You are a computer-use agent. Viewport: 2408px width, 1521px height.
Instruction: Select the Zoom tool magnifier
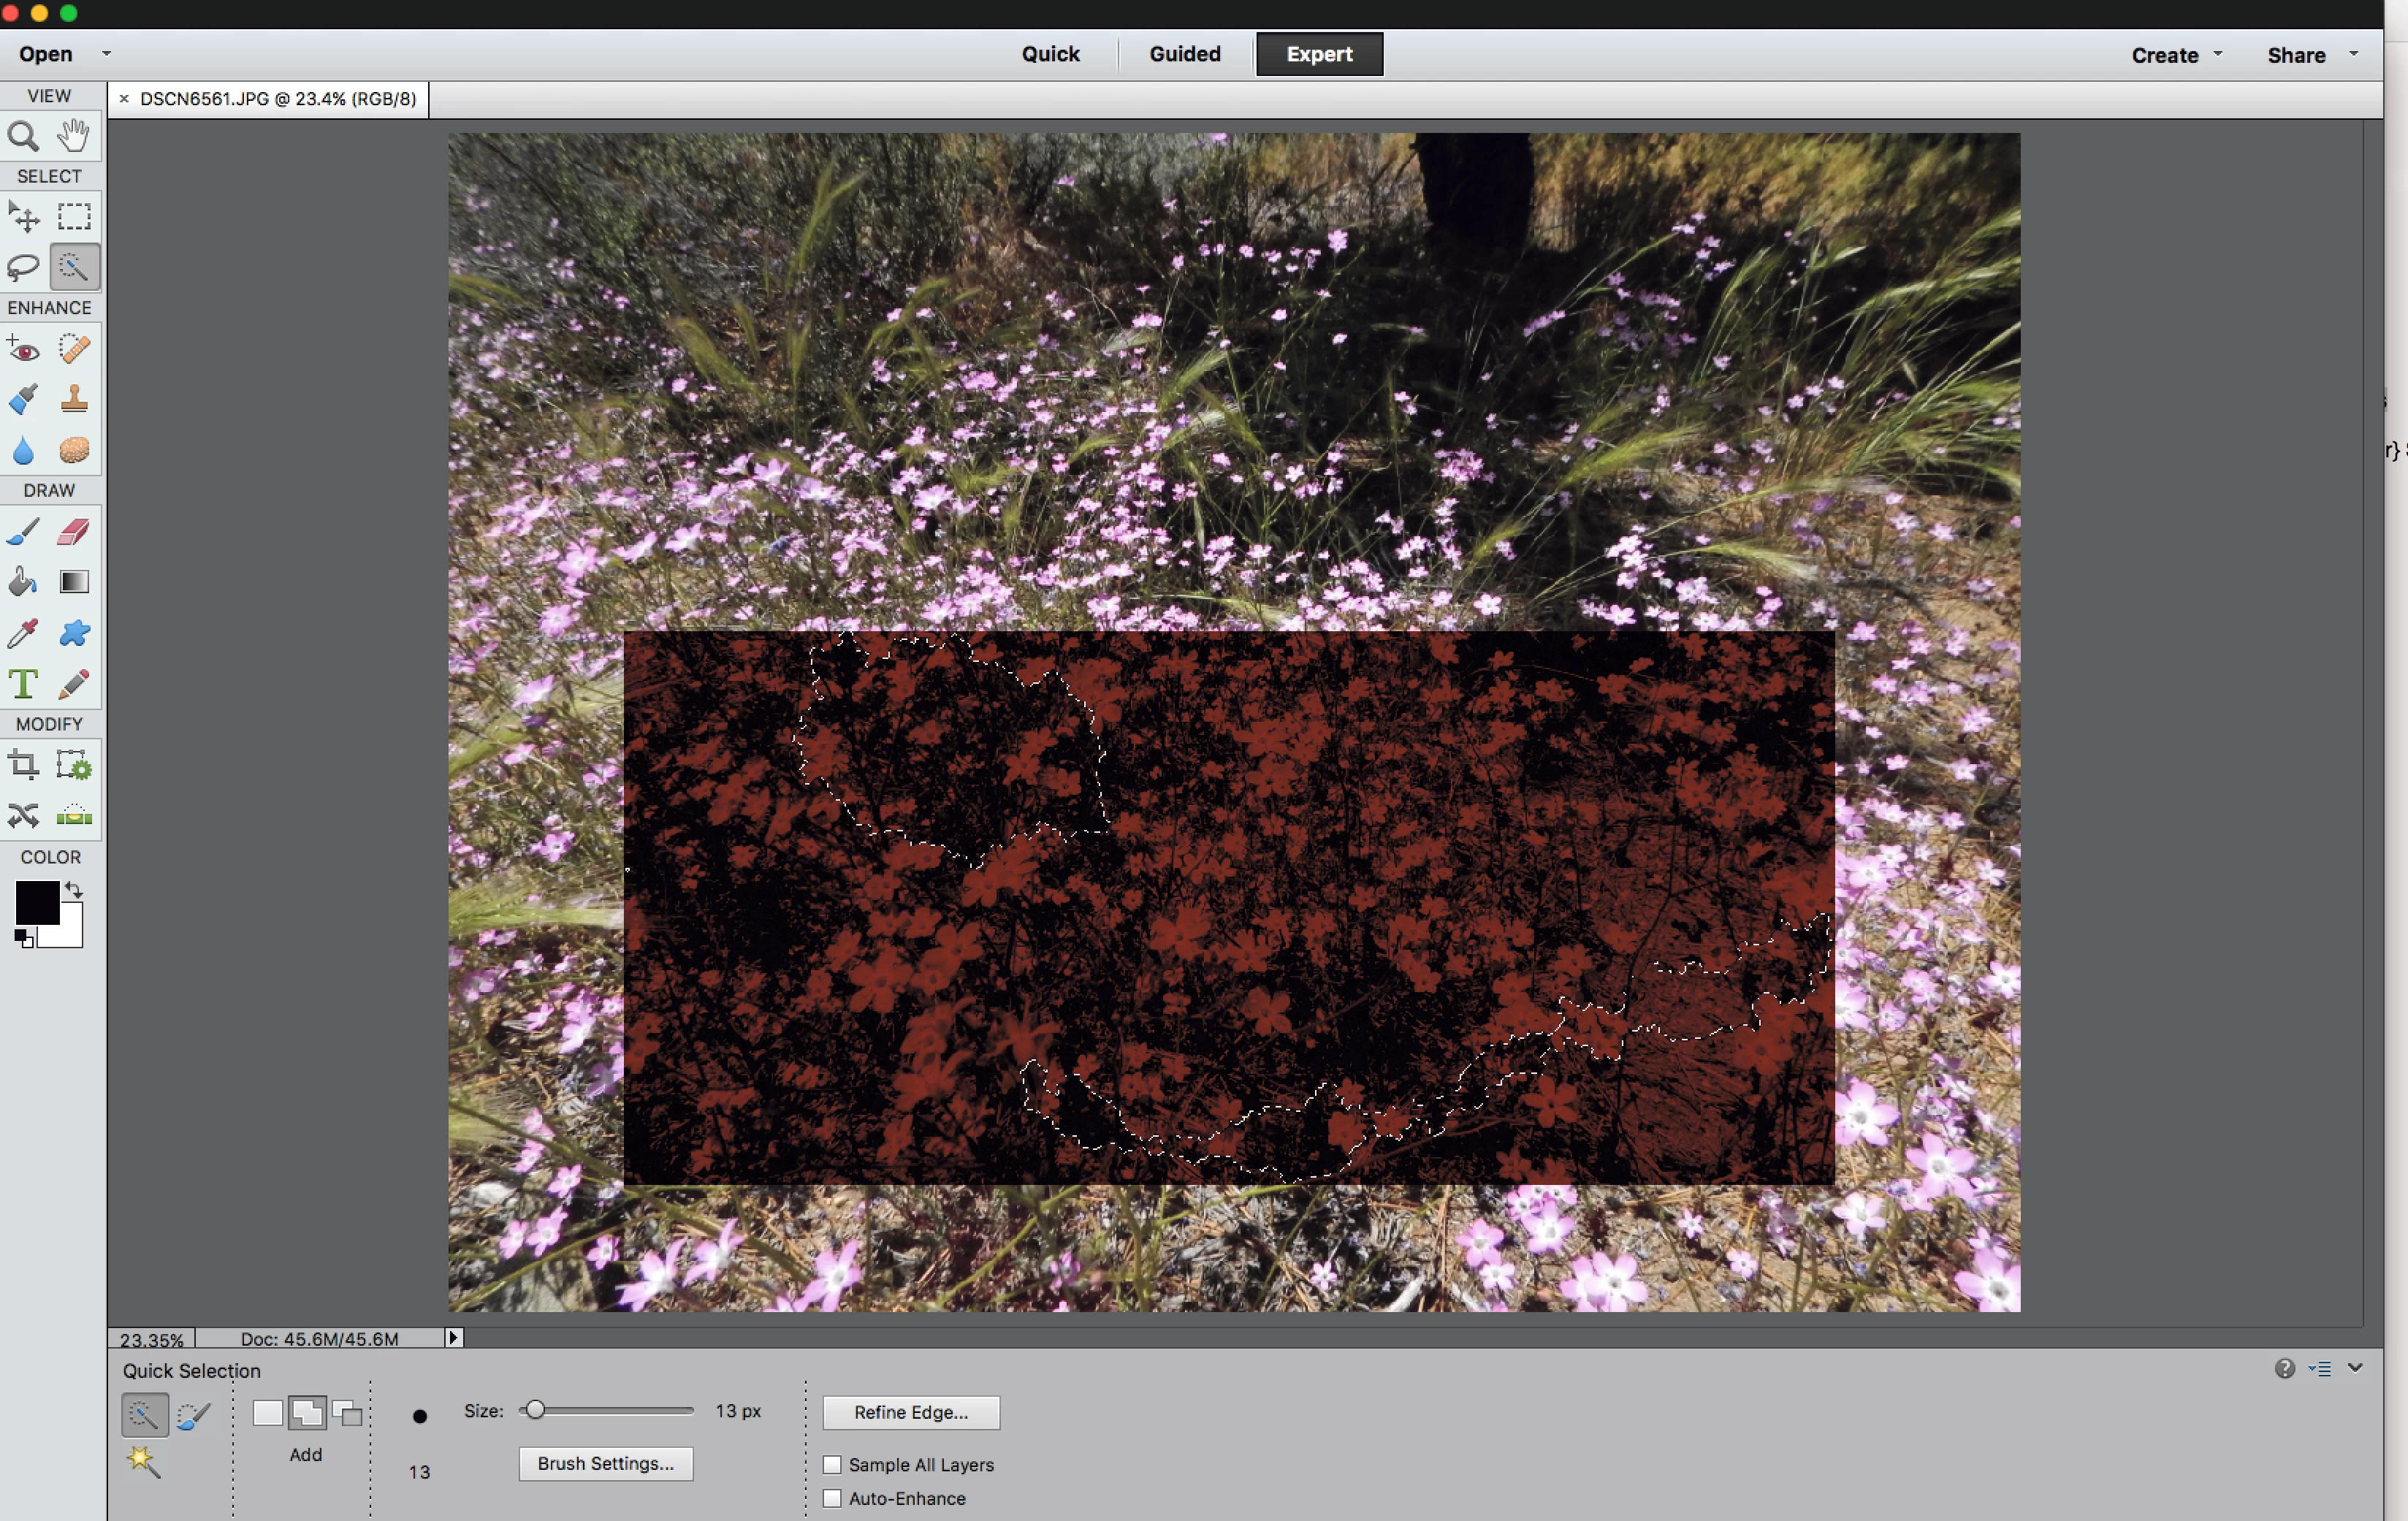(x=23, y=136)
